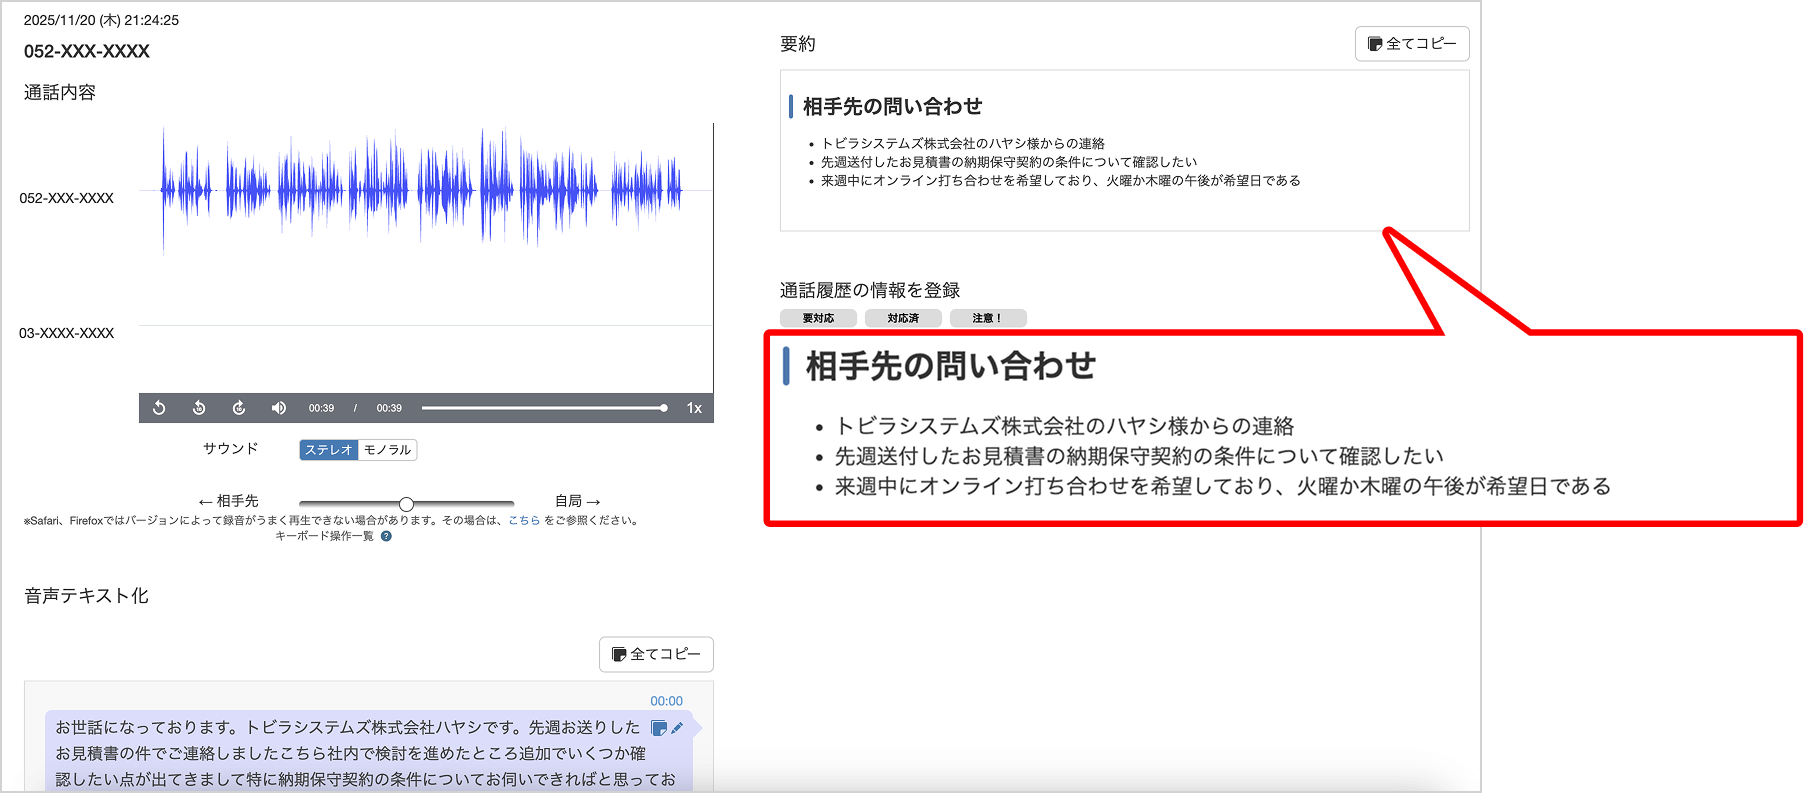Click inside the 要約 summary text box
1804x793 pixels.
[x=1124, y=150]
